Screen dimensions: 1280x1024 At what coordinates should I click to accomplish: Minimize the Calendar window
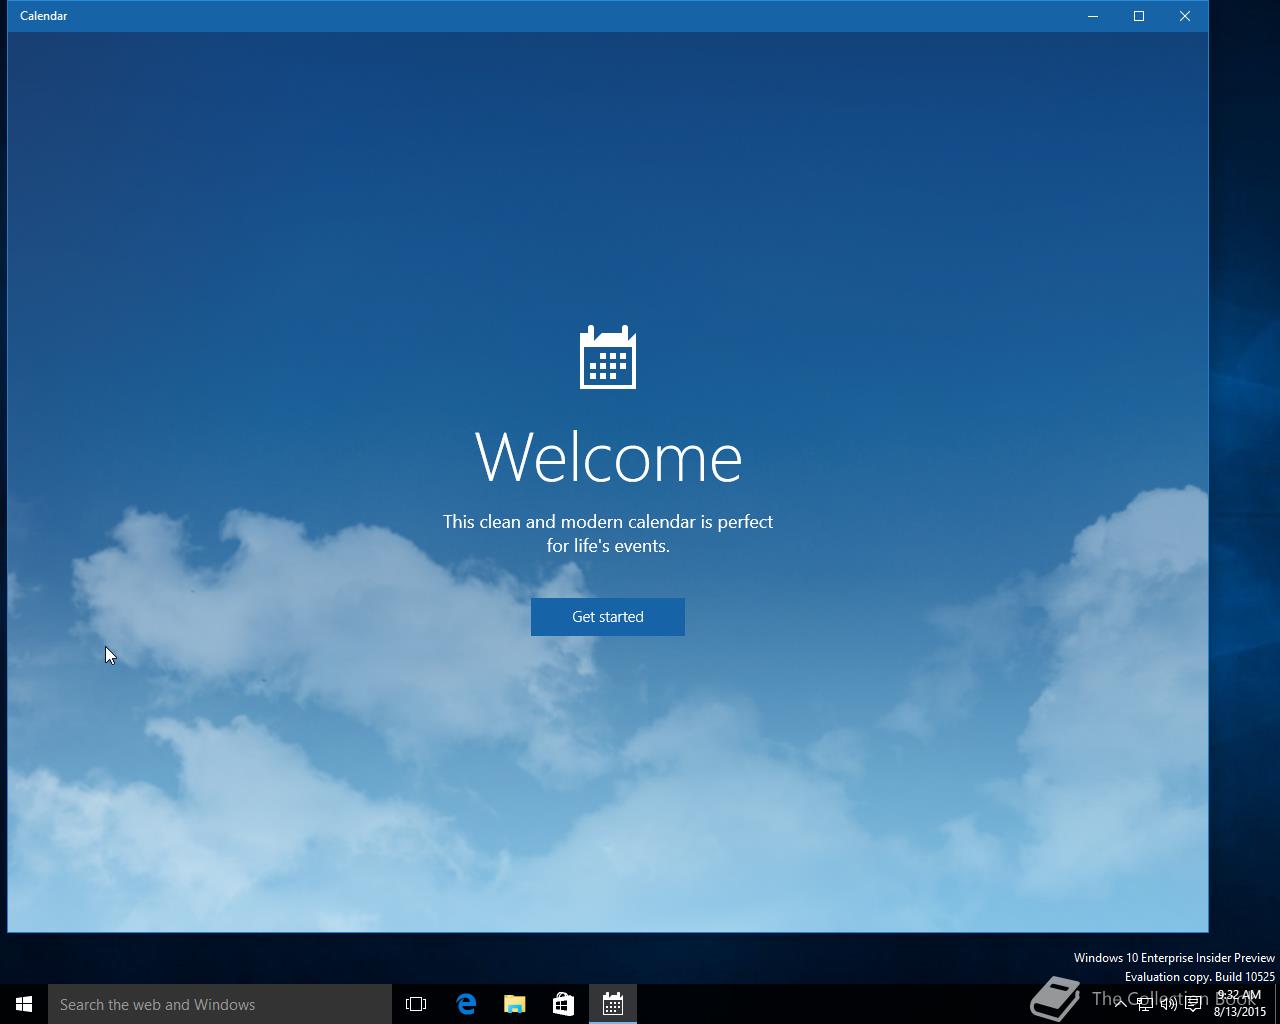pyautogui.click(x=1093, y=16)
